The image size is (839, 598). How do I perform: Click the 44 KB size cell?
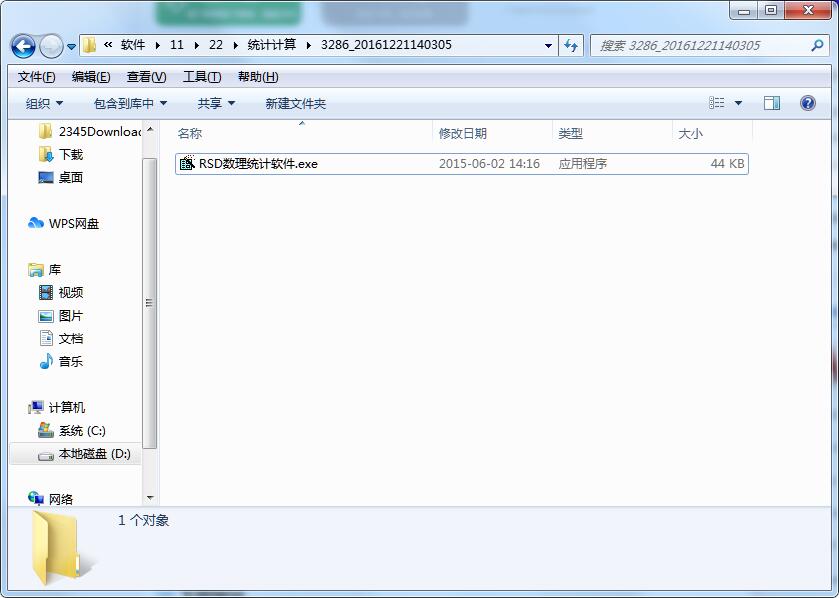(x=727, y=164)
